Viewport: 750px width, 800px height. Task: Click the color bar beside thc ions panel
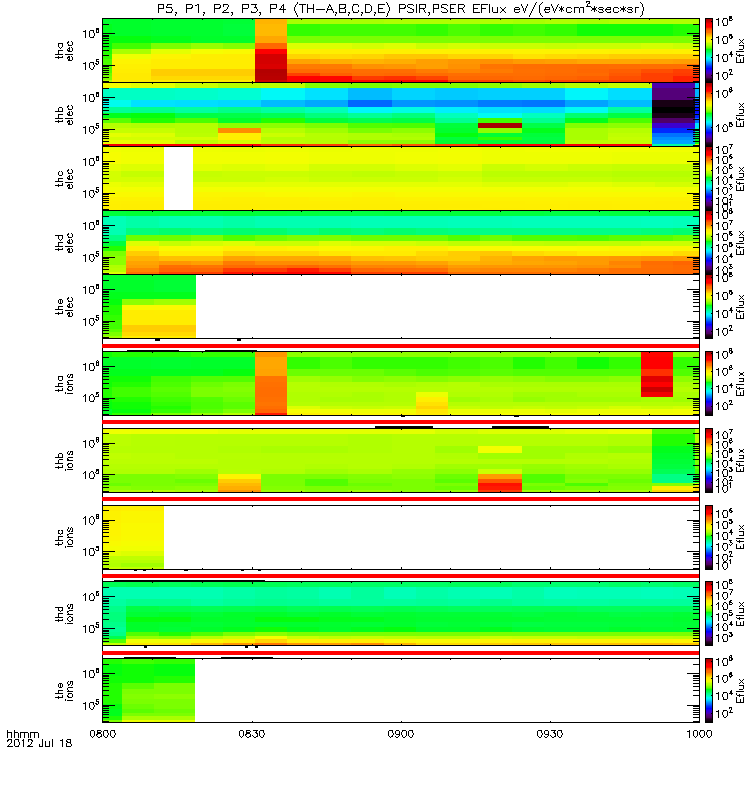[709, 537]
